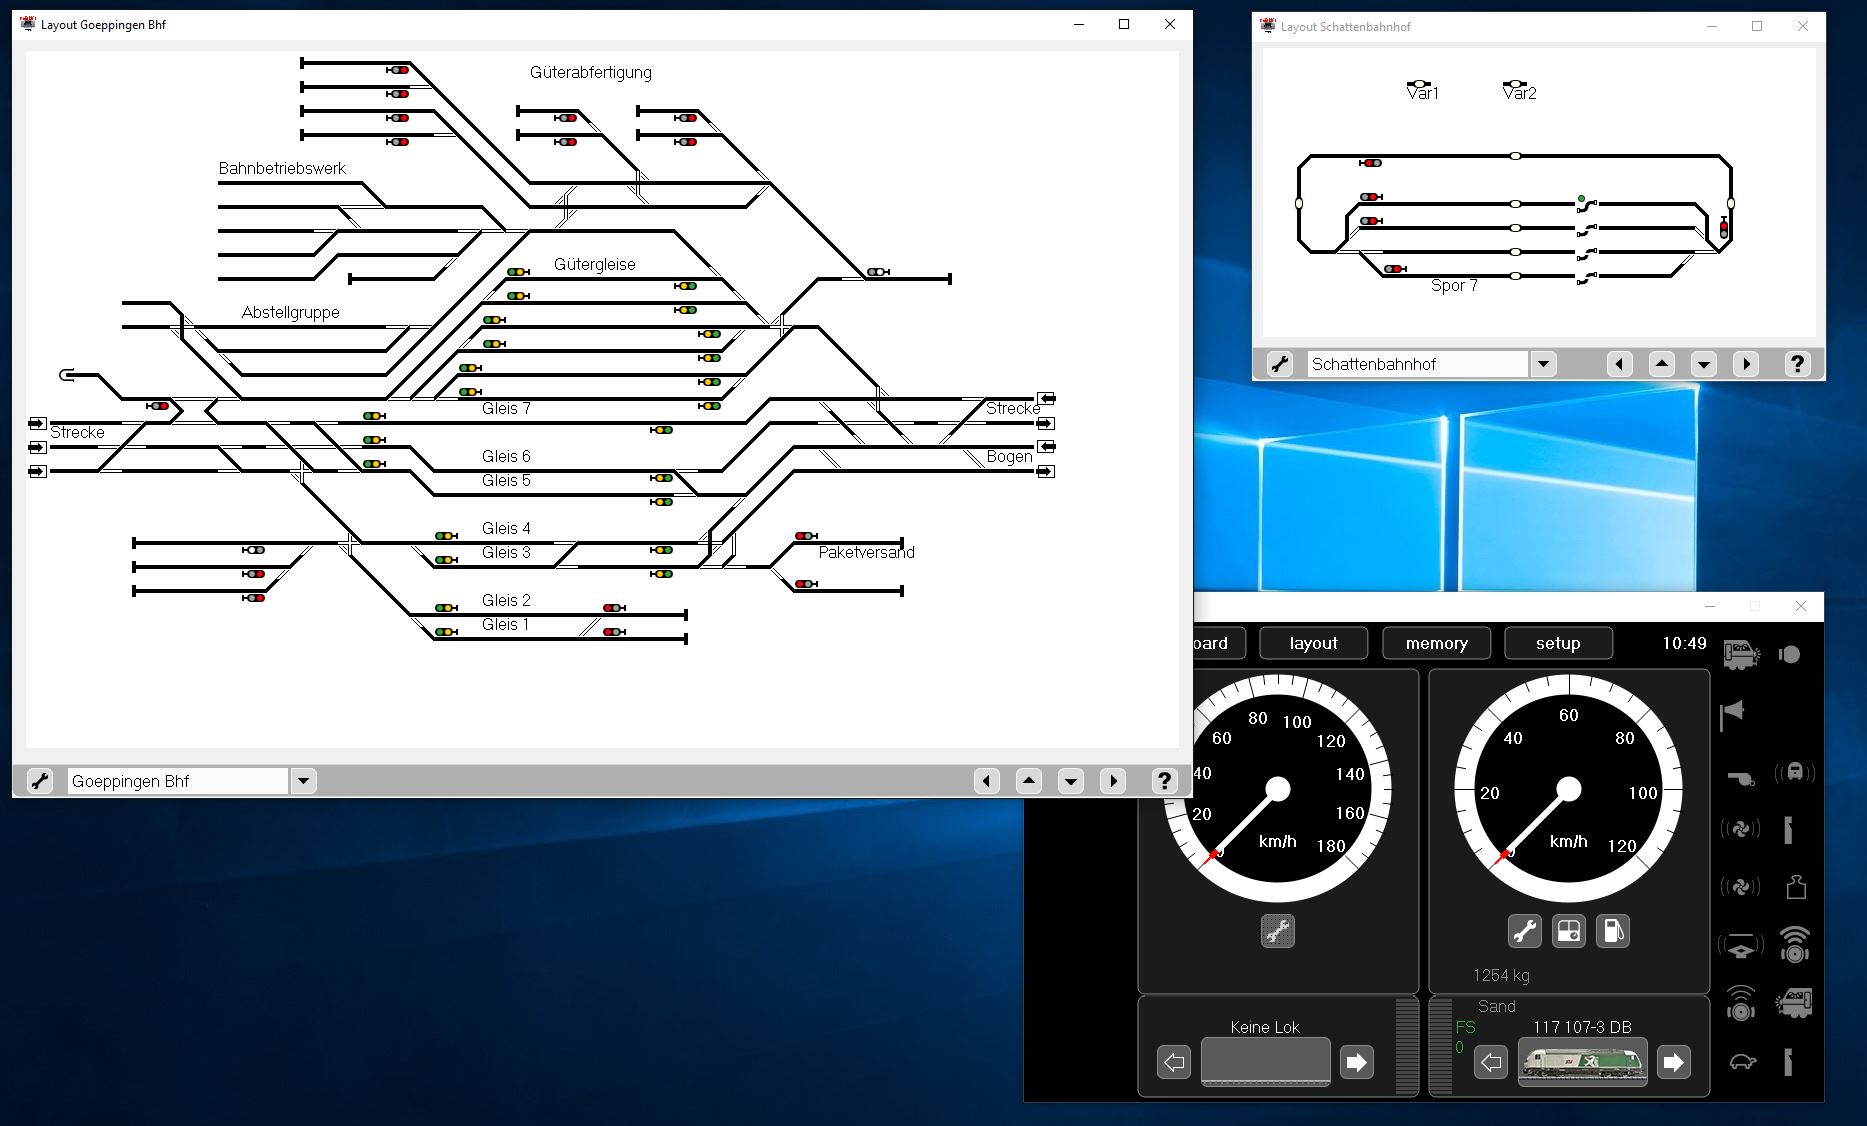Viewport: 1867px width, 1126px height.
Task: Click the Schattenbahnhof layout name field
Action: 1418,364
